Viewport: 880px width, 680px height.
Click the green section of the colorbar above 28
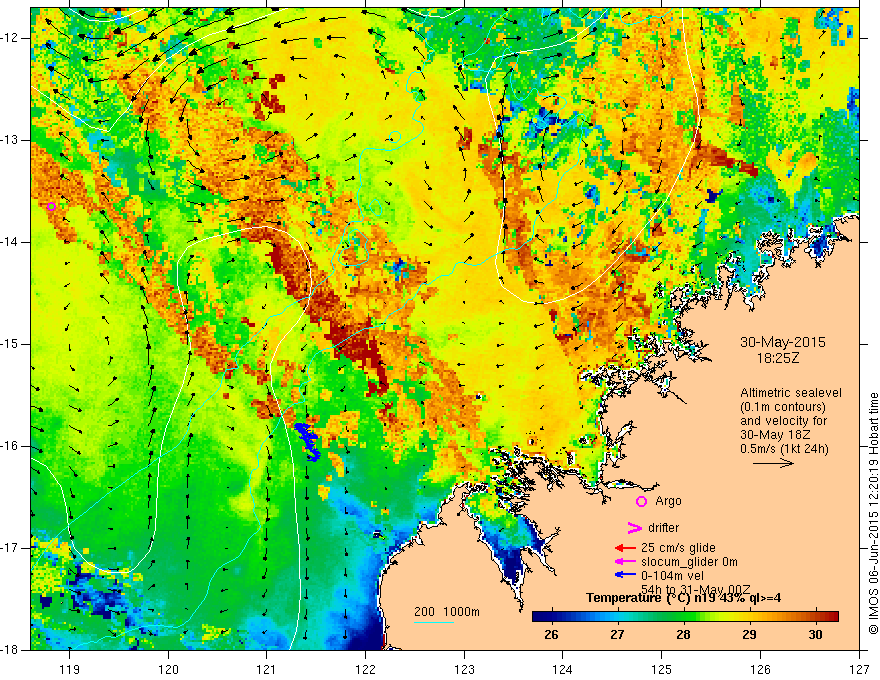click(x=684, y=617)
